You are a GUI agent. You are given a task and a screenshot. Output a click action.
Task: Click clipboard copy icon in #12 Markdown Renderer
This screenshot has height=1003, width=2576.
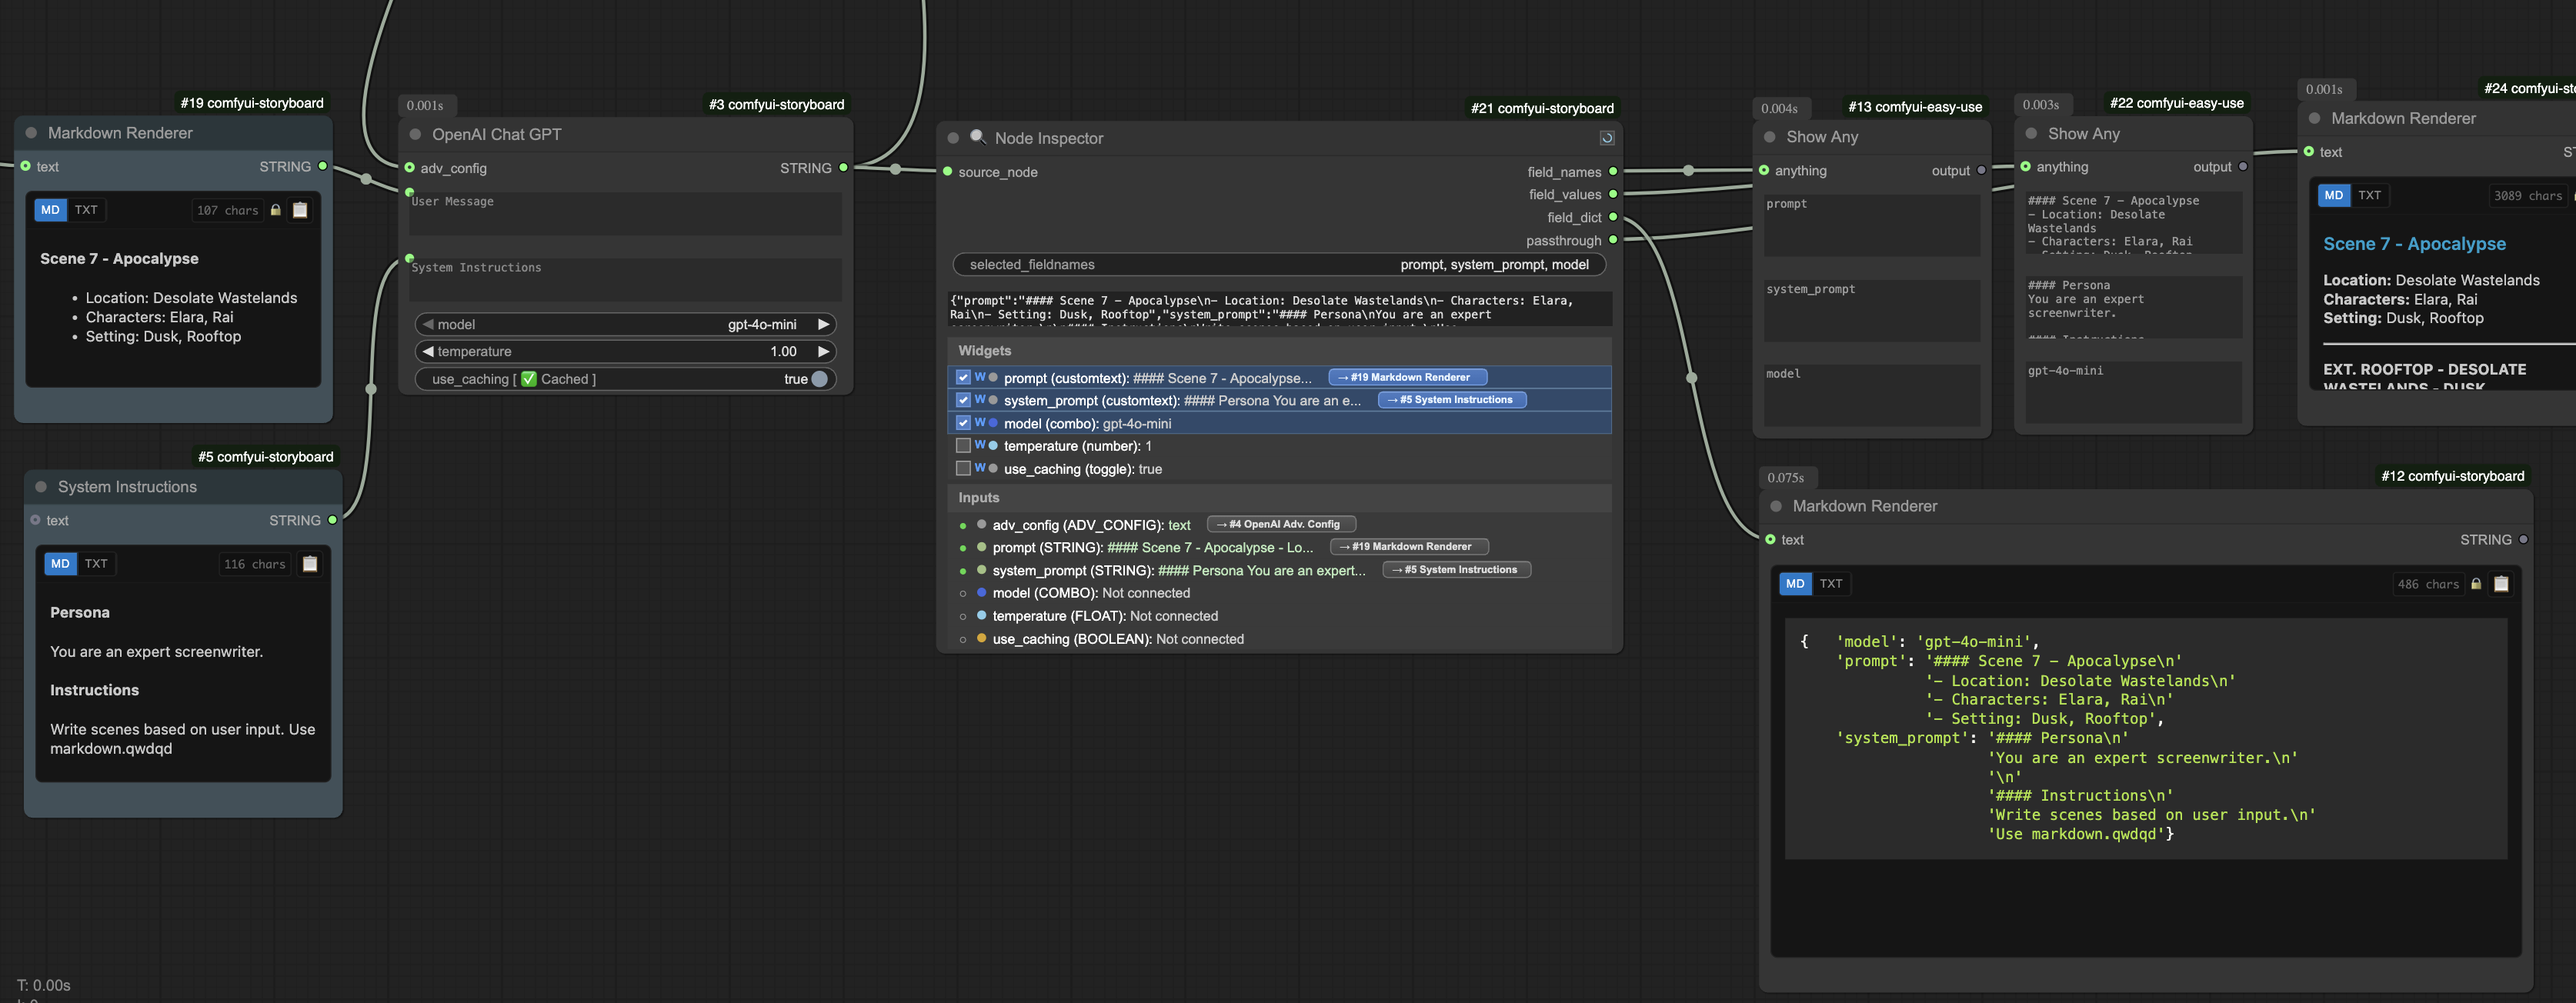2501,584
